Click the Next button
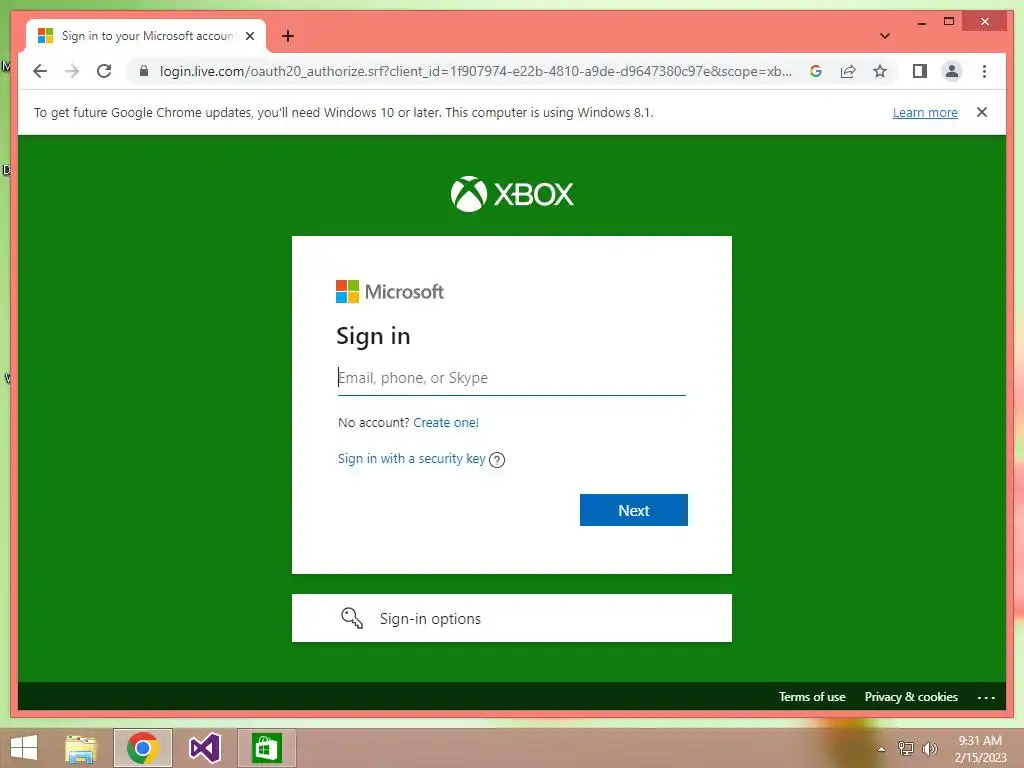The image size is (1024, 768). click(633, 510)
